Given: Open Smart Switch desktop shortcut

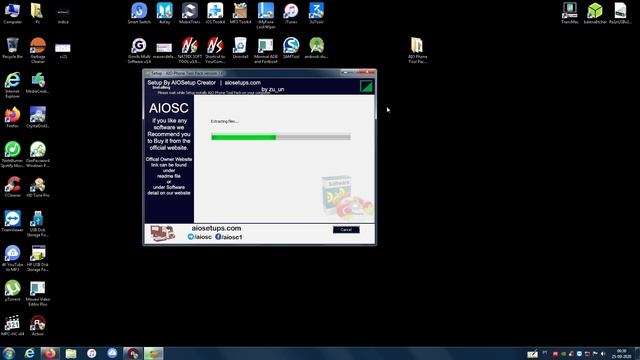Looking at the screenshot, I should pyautogui.click(x=139, y=13).
